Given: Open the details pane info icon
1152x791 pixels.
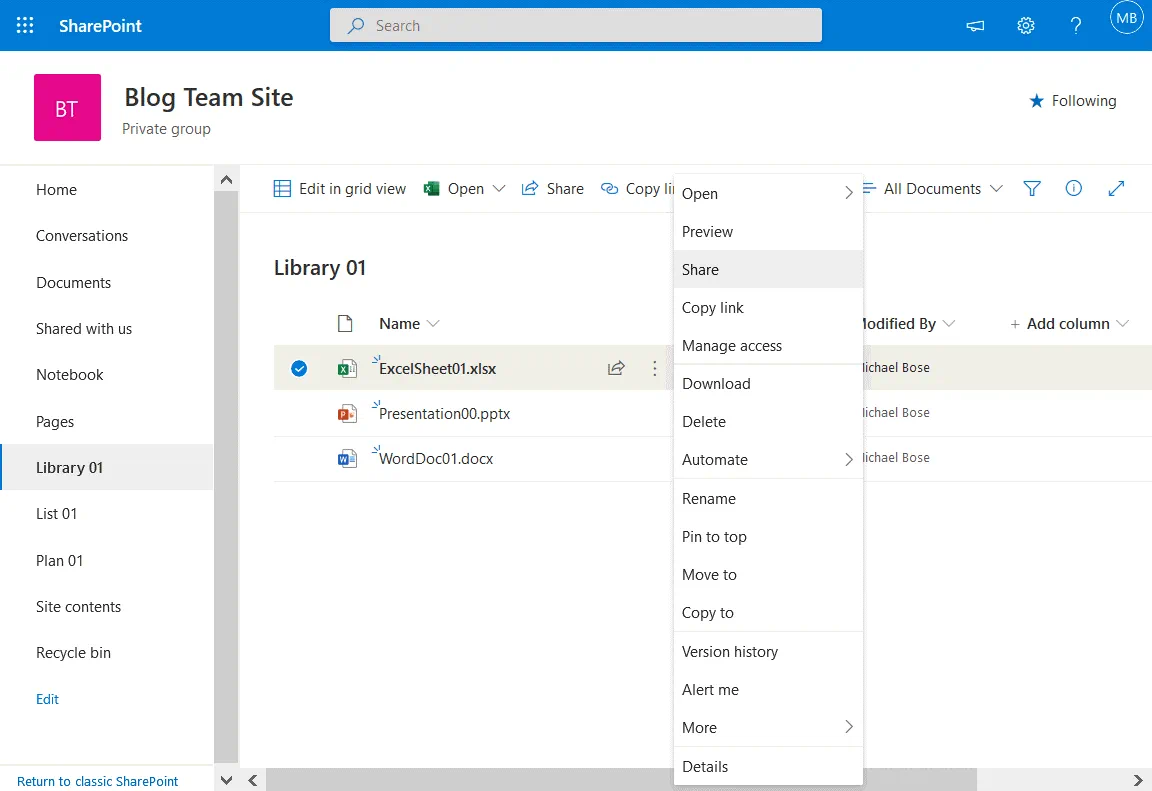Looking at the screenshot, I should tap(1074, 188).
